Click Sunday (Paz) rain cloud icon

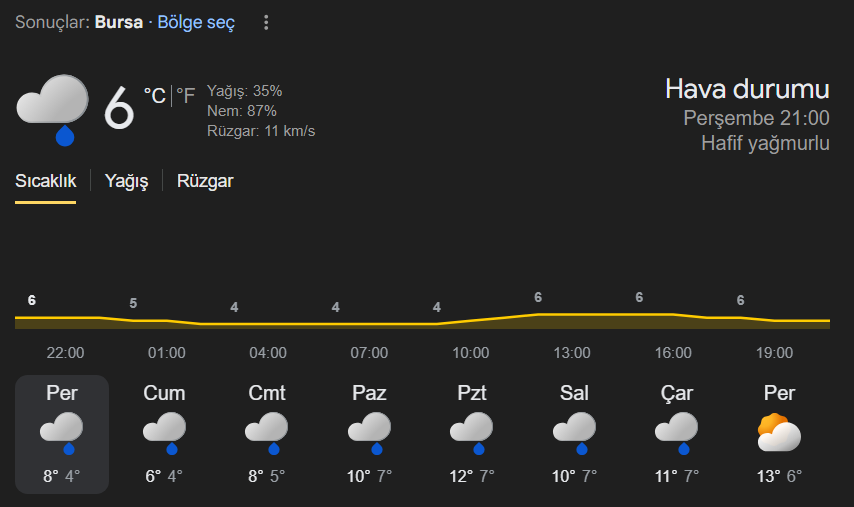(369, 432)
